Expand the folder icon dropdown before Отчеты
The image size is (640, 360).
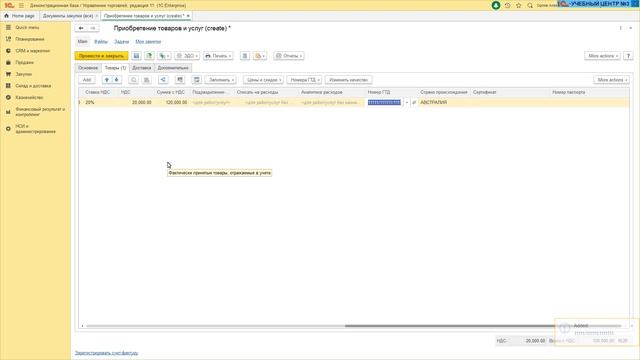(x=260, y=56)
